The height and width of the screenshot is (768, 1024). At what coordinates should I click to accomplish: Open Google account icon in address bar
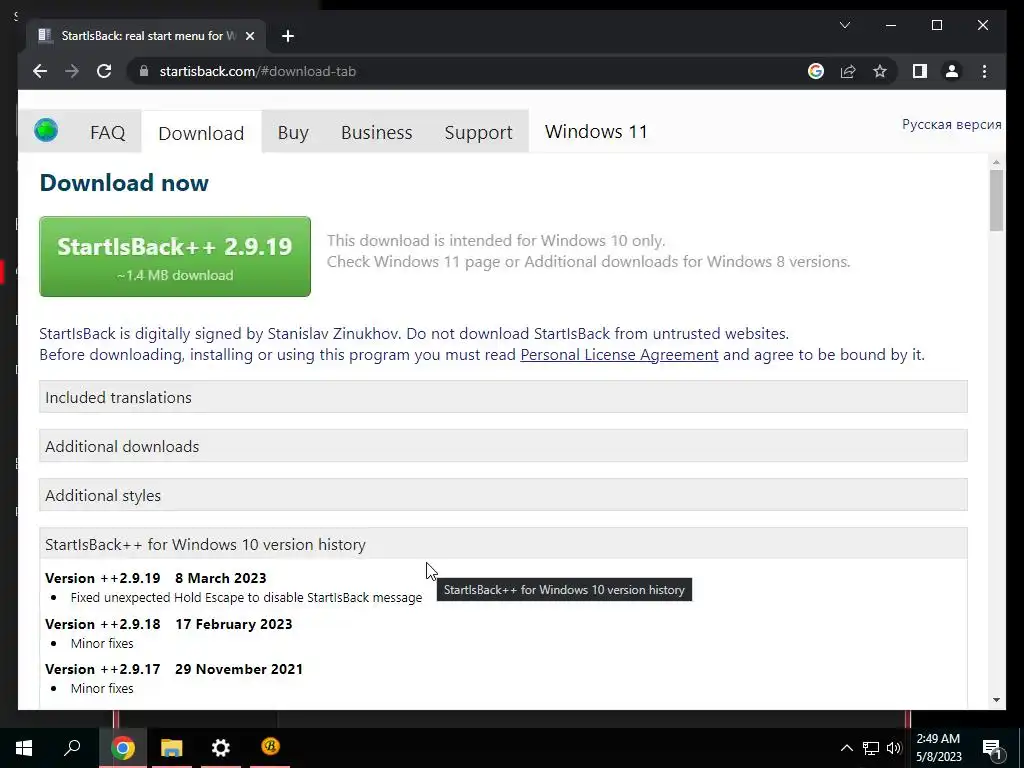[x=816, y=71]
